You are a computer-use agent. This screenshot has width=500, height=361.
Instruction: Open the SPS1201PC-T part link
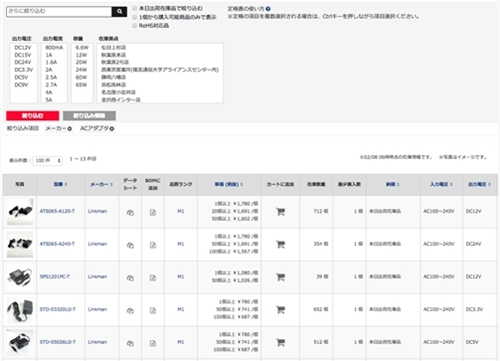[55, 277]
